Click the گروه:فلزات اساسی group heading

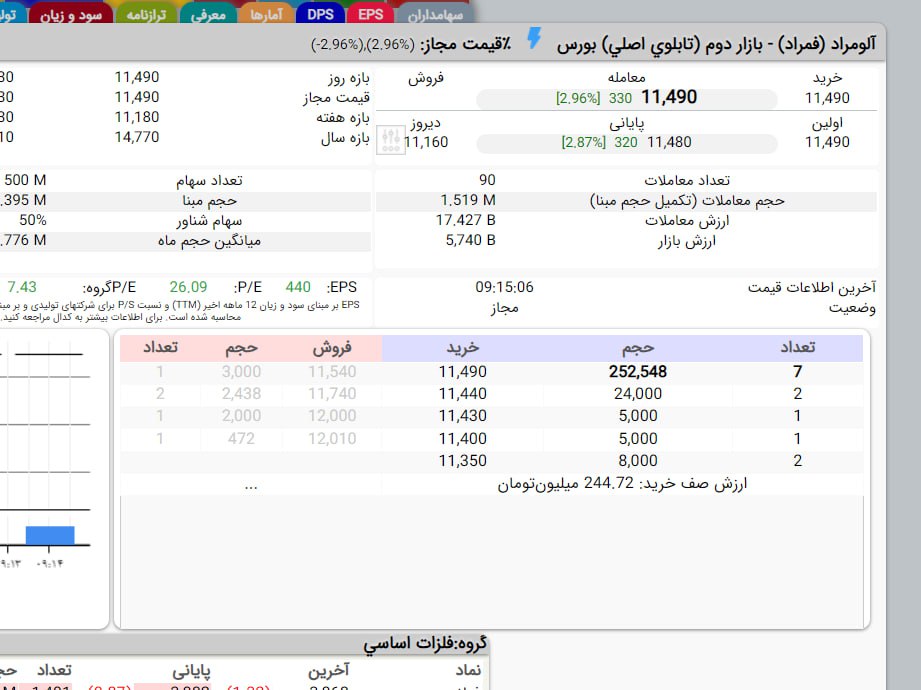[425, 643]
